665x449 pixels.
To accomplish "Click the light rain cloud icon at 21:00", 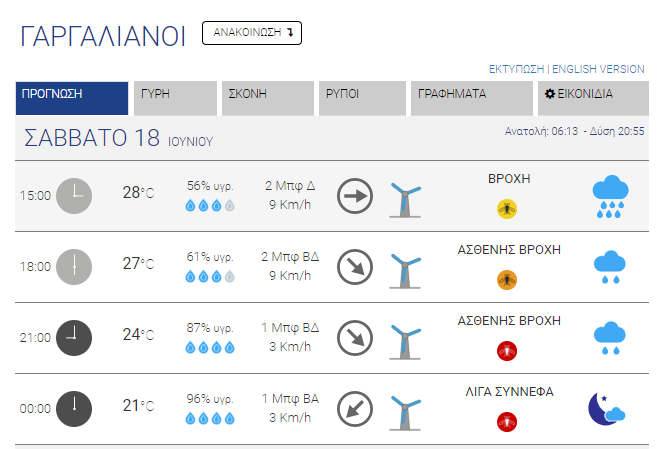I will point(610,338).
